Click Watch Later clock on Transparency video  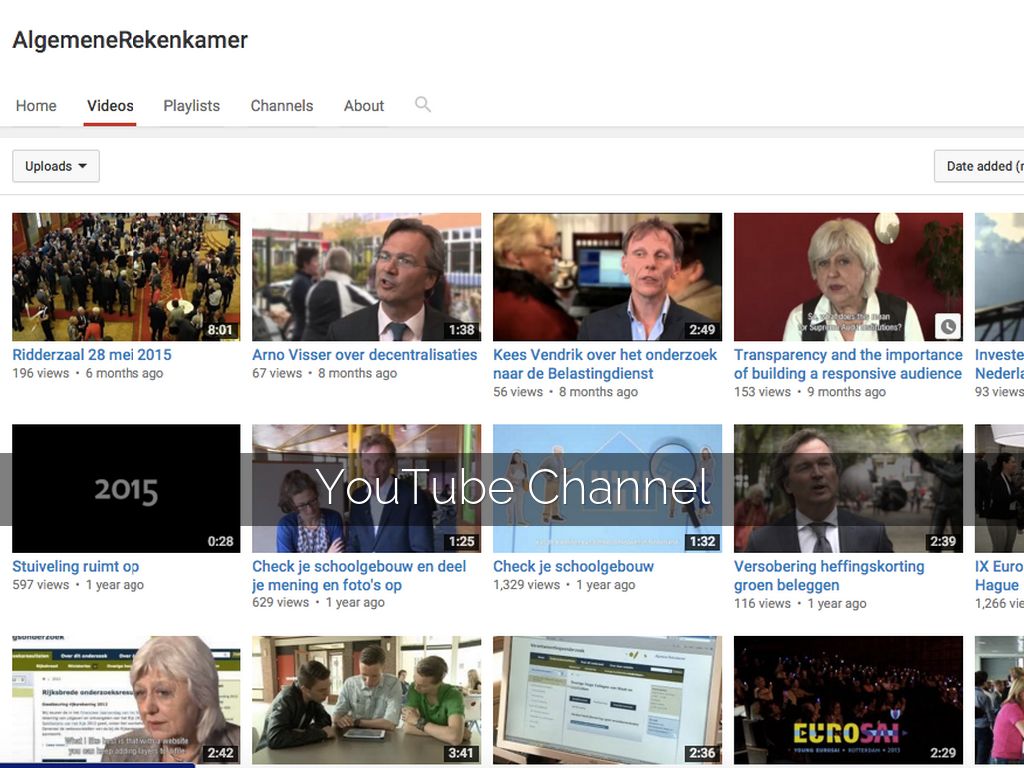(947, 326)
